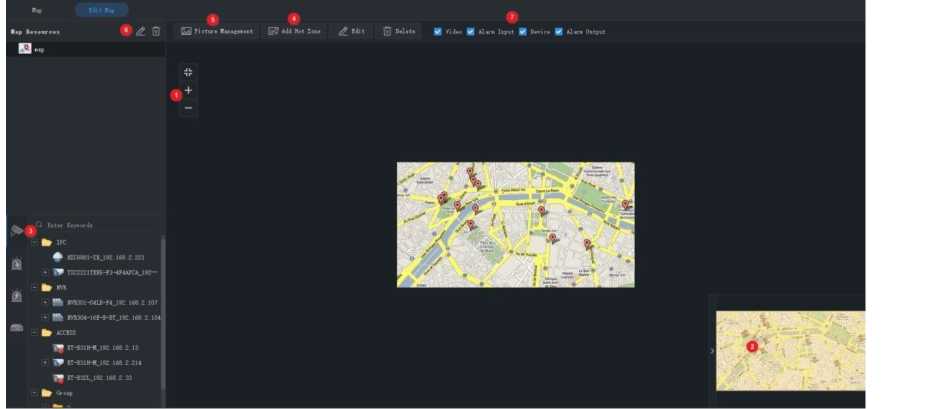Collapse the mini-map panel with side arrow

click(712, 350)
